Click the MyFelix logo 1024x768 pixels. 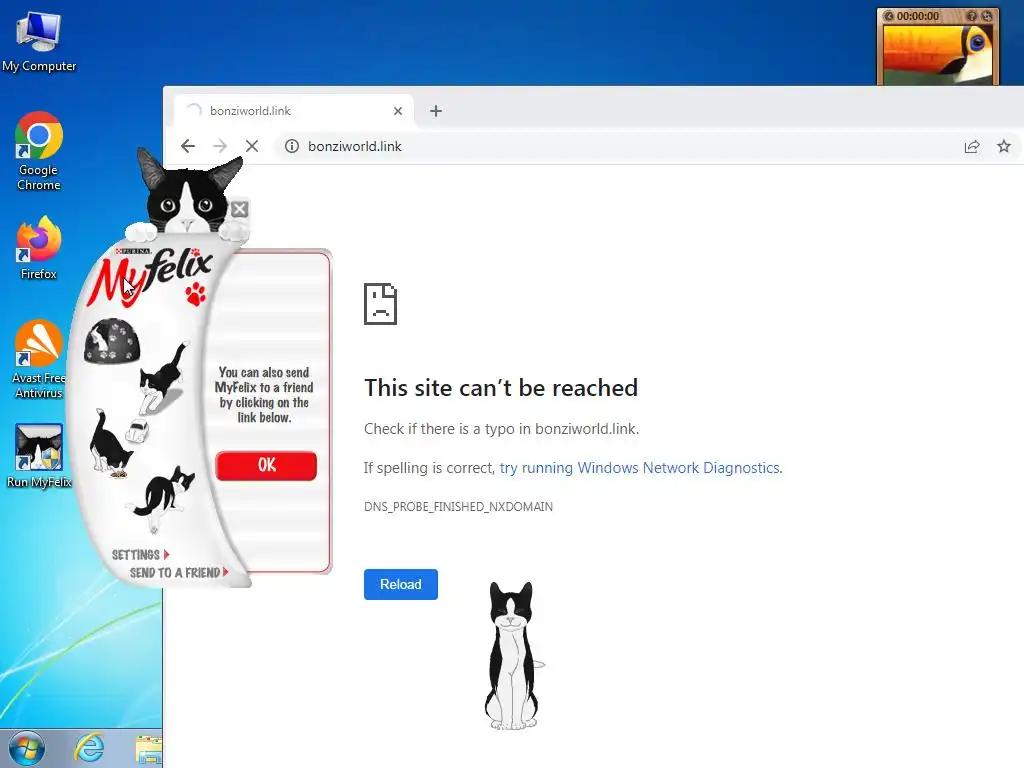152,276
